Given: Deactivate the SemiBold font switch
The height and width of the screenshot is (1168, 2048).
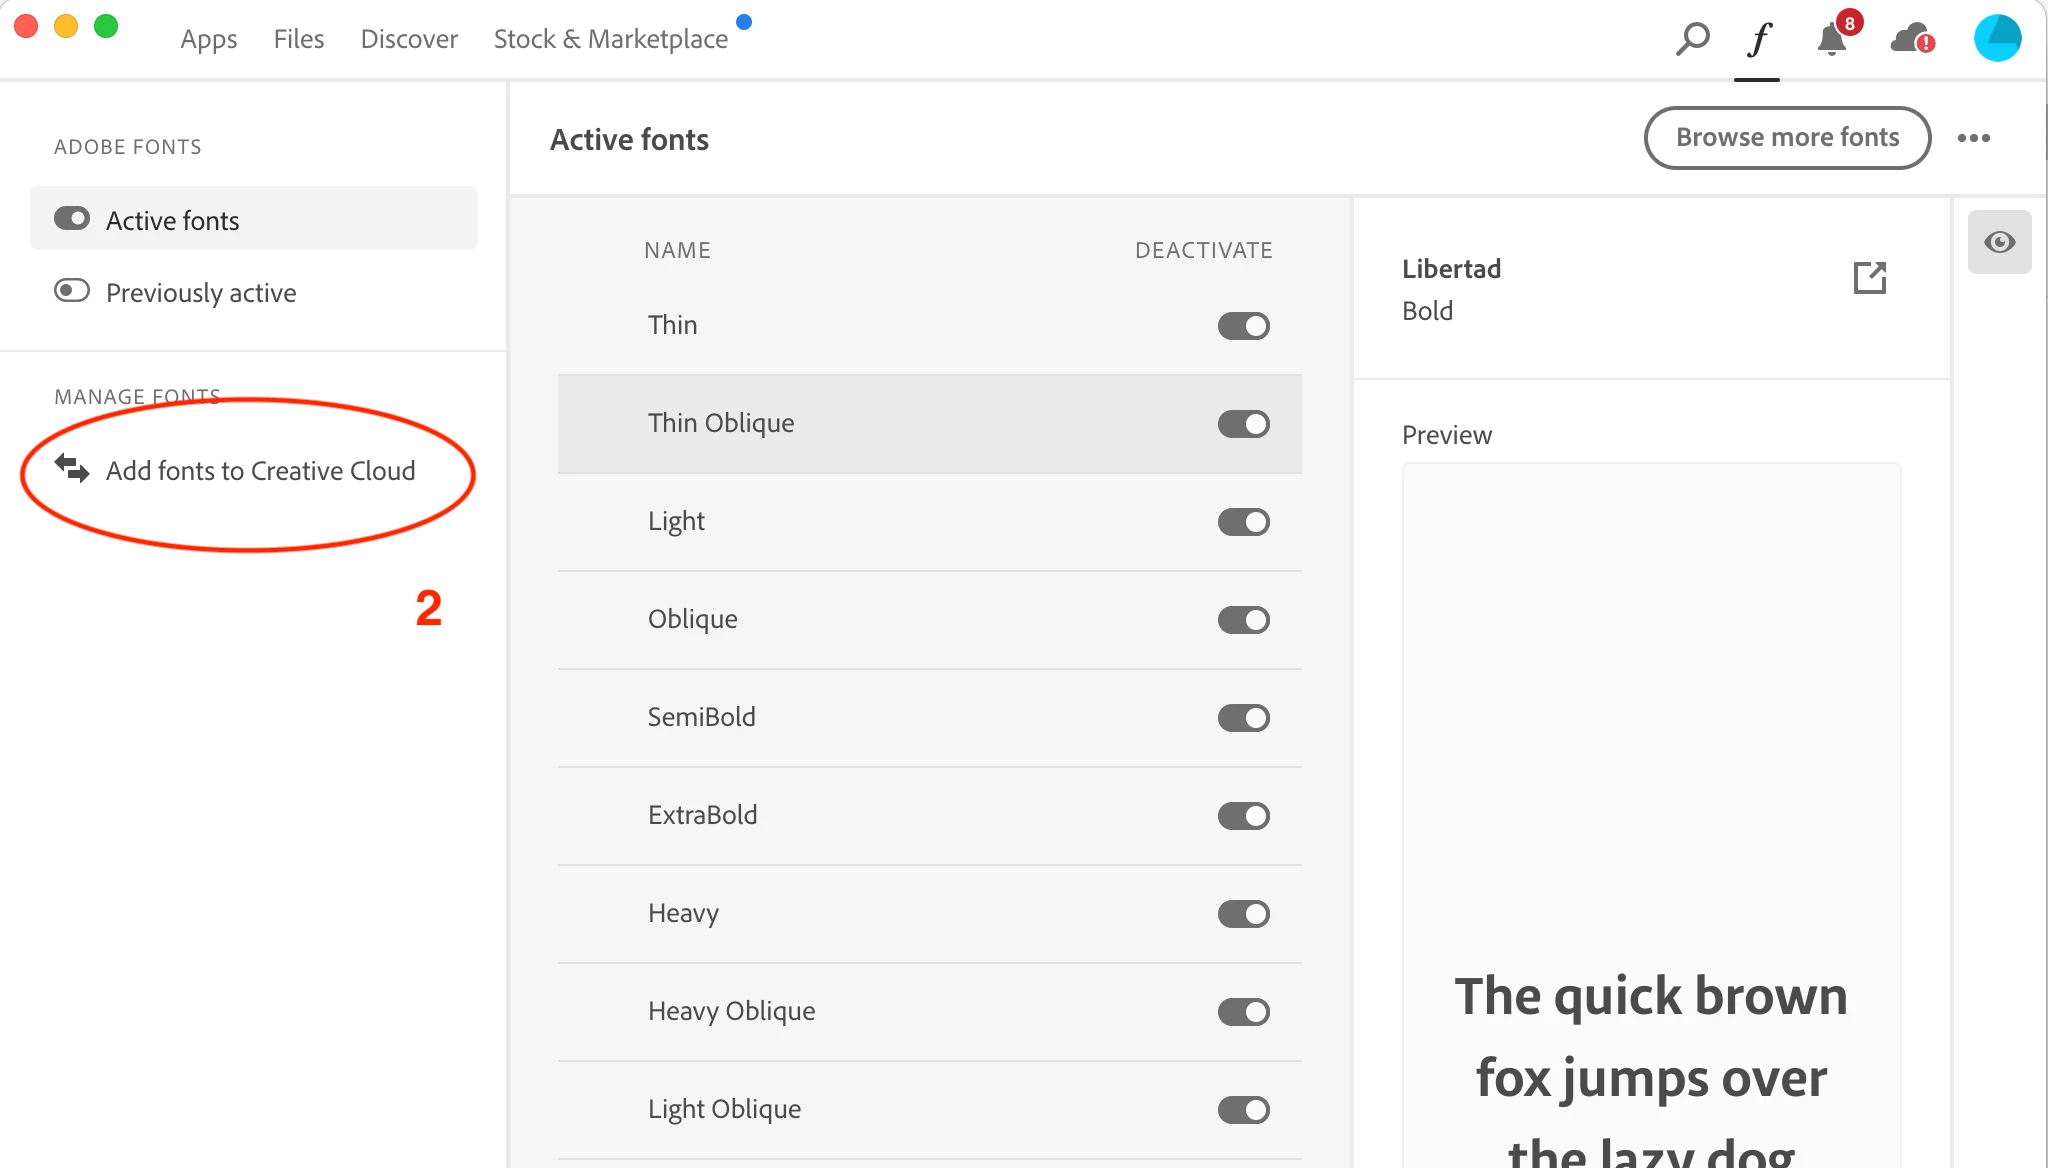Looking at the screenshot, I should coord(1243,718).
